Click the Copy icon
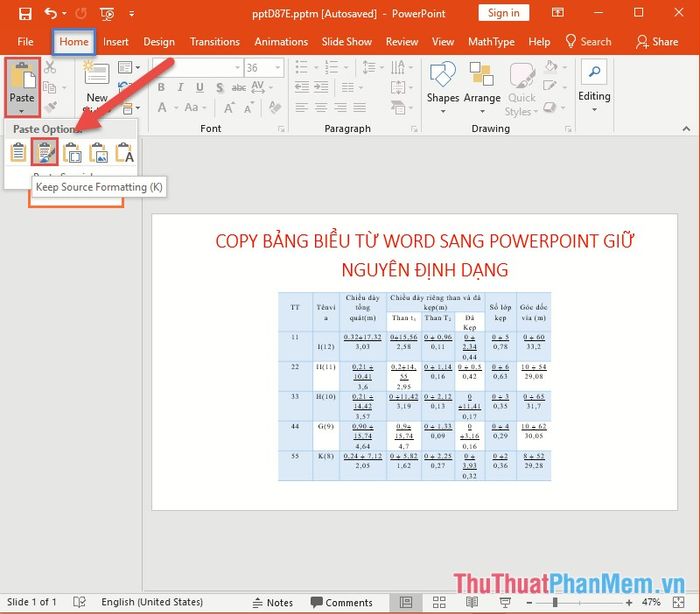 coord(49,88)
